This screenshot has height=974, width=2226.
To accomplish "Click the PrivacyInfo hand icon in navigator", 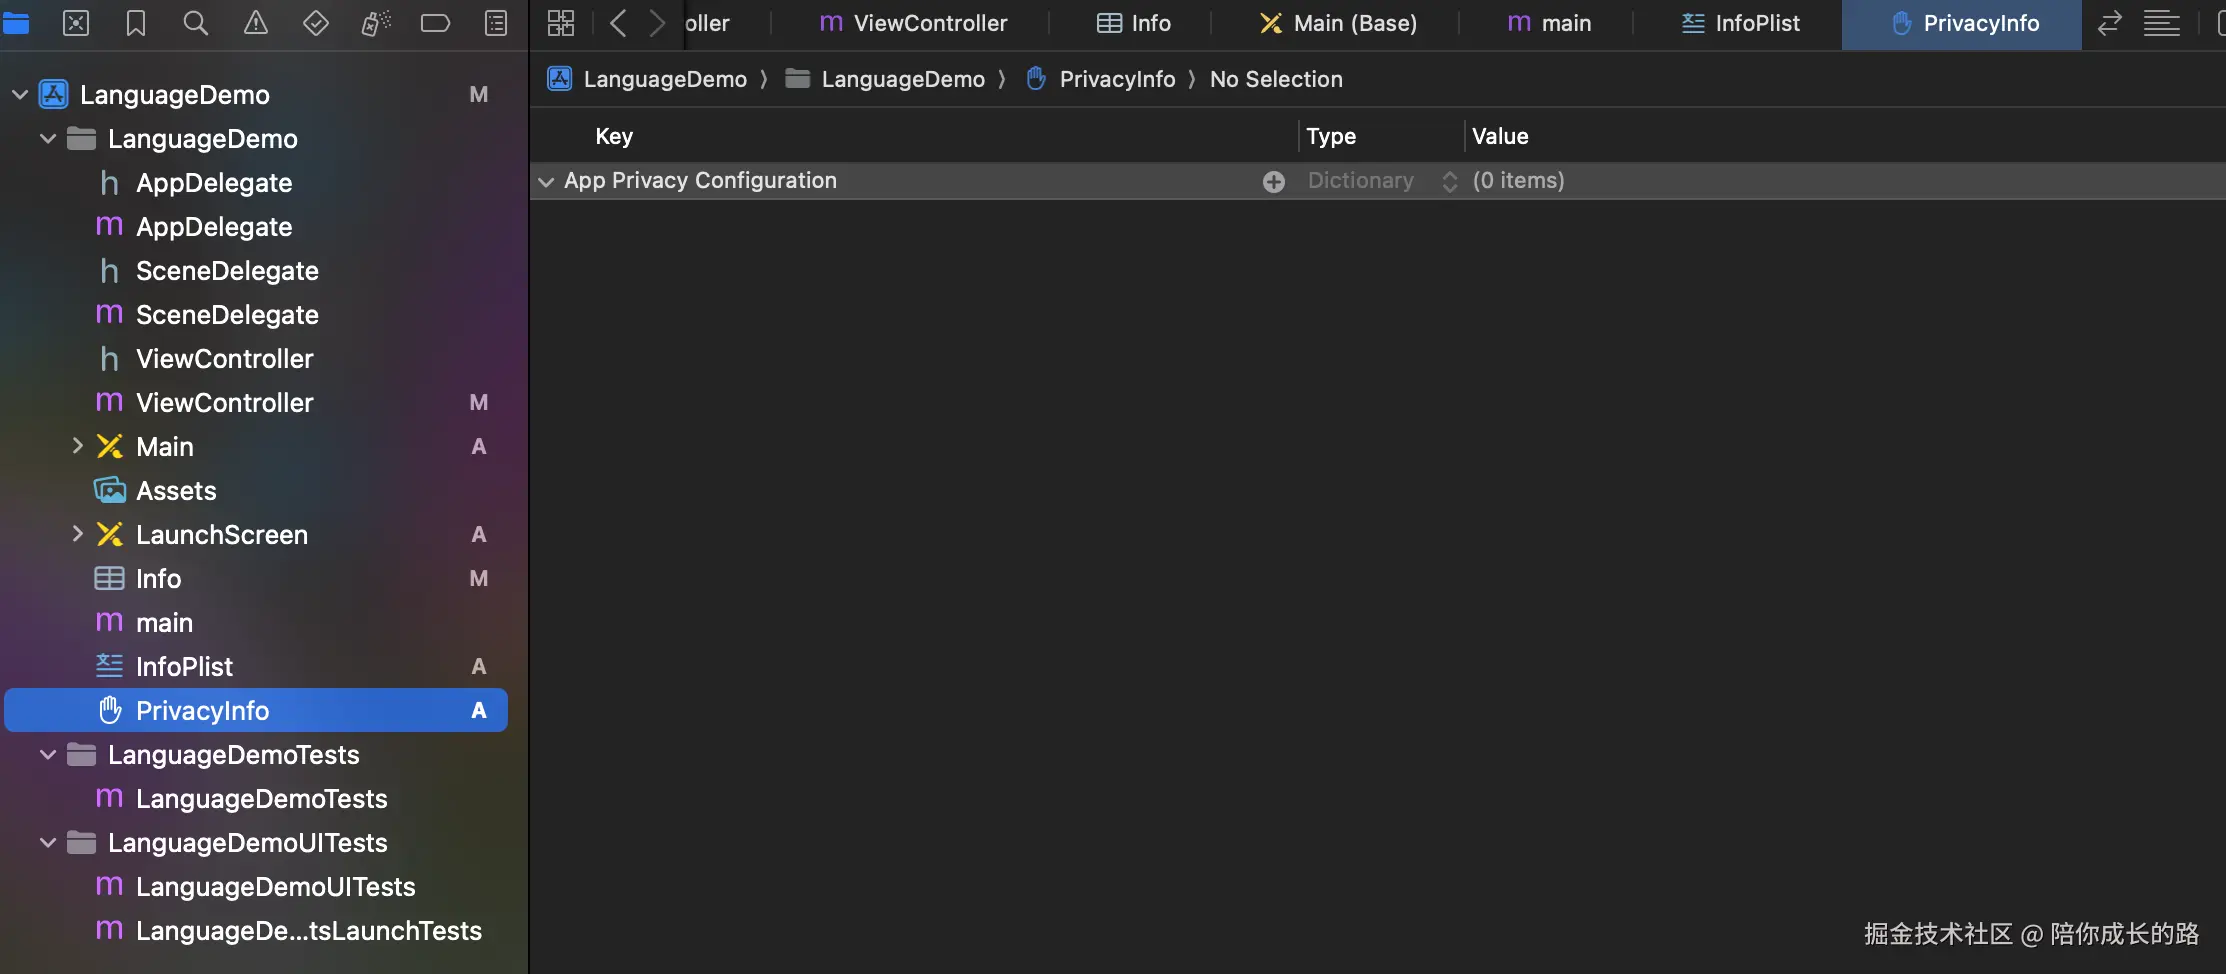I will tap(110, 711).
